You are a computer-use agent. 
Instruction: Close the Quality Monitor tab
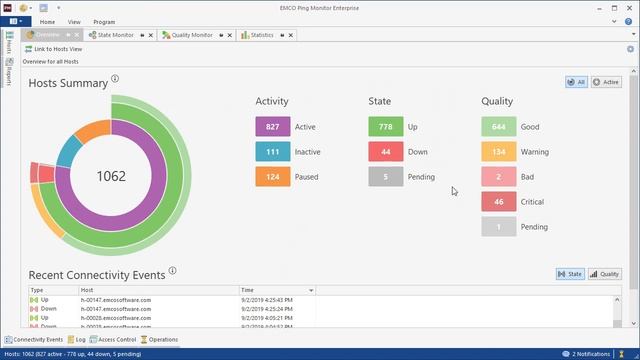[x=230, y=36]
